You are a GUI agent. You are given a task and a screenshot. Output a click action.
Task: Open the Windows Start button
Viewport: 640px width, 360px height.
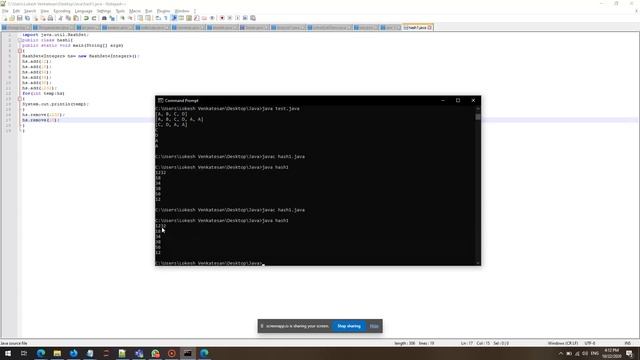point(8,353)
